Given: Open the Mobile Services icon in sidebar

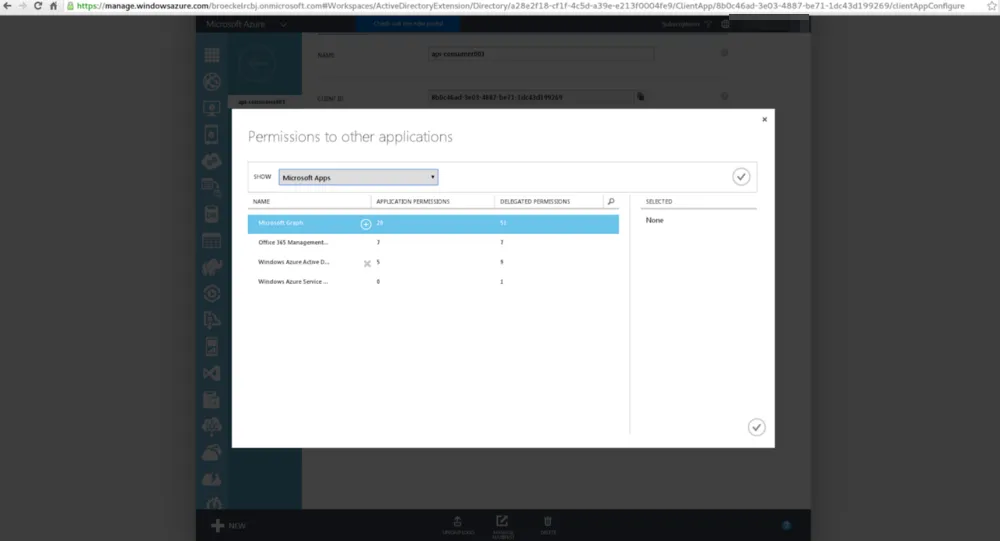Looking at the screenshot, I should click(x=212, y=135).
